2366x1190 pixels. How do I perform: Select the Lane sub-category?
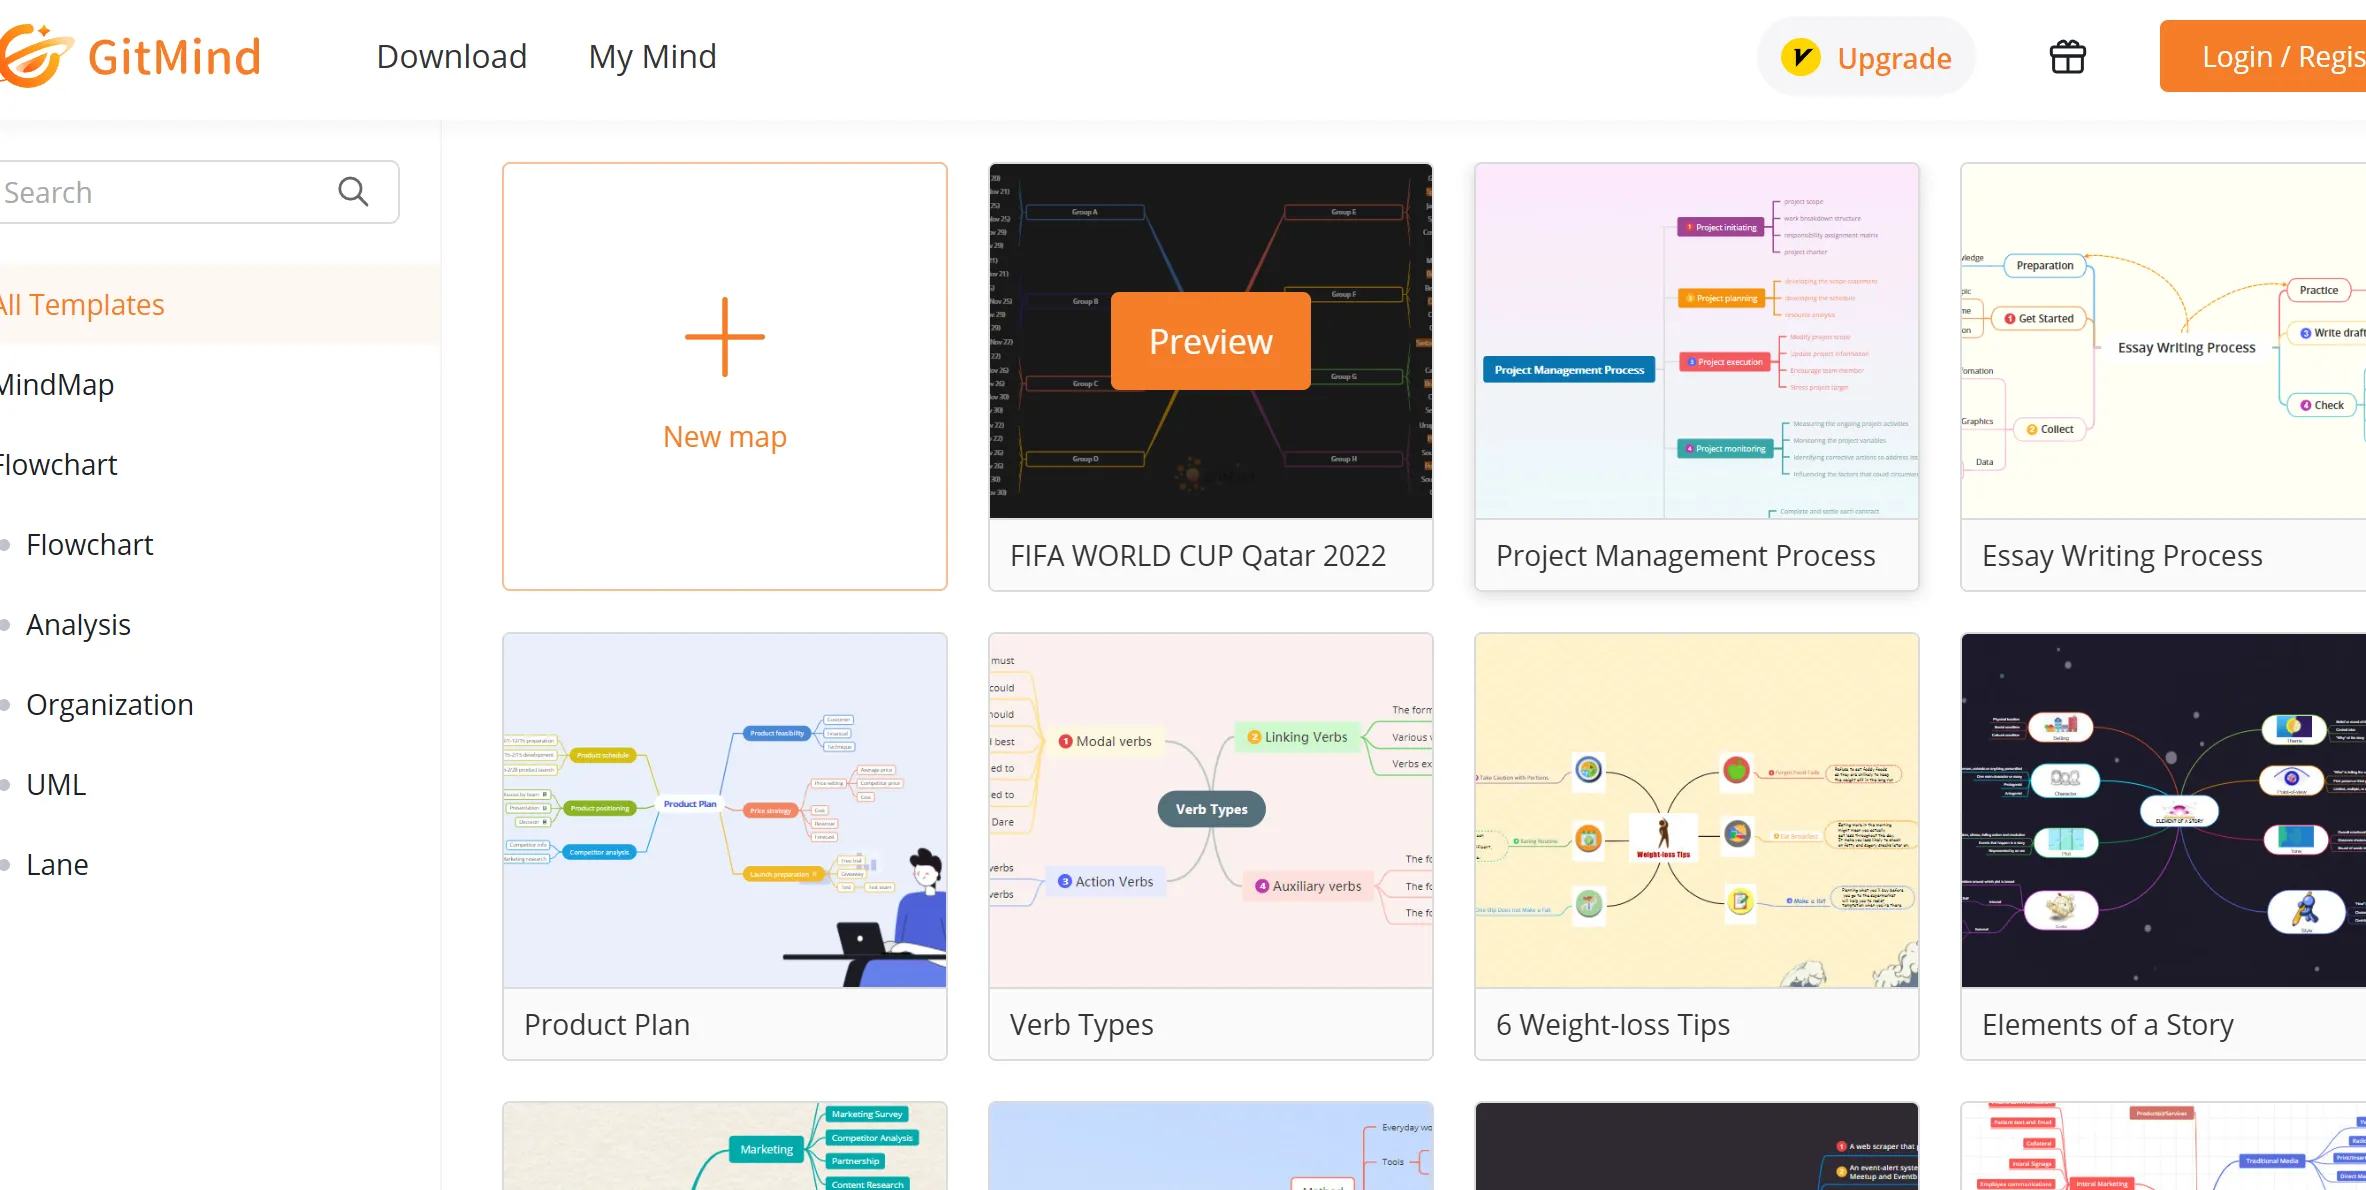pyautogui.click(x=57, y=865)
